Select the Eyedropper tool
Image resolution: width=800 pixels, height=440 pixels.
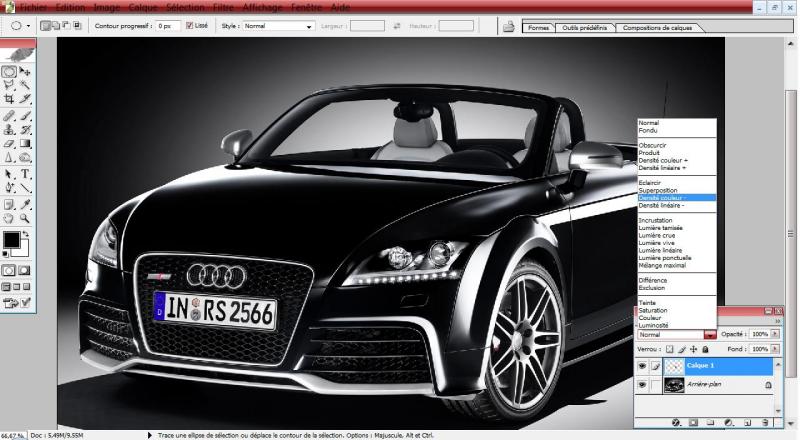click(x=25, y=205)
